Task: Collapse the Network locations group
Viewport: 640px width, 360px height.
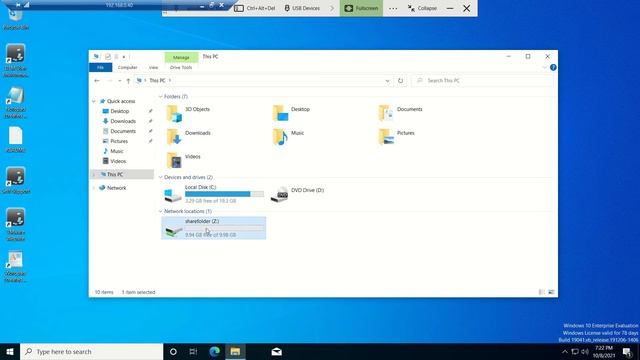Action: [160, 211]
